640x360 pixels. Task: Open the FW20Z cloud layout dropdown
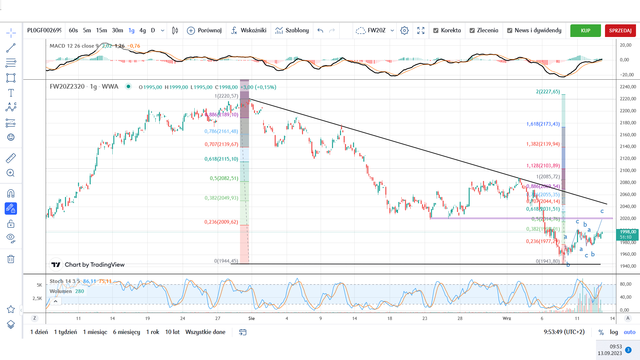375,31
